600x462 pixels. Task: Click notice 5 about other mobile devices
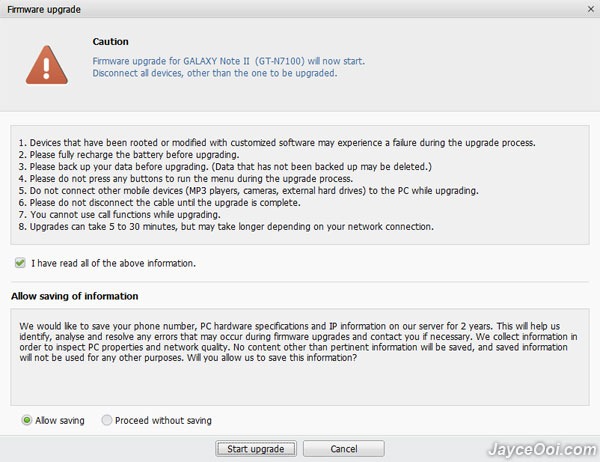point(248,190)
